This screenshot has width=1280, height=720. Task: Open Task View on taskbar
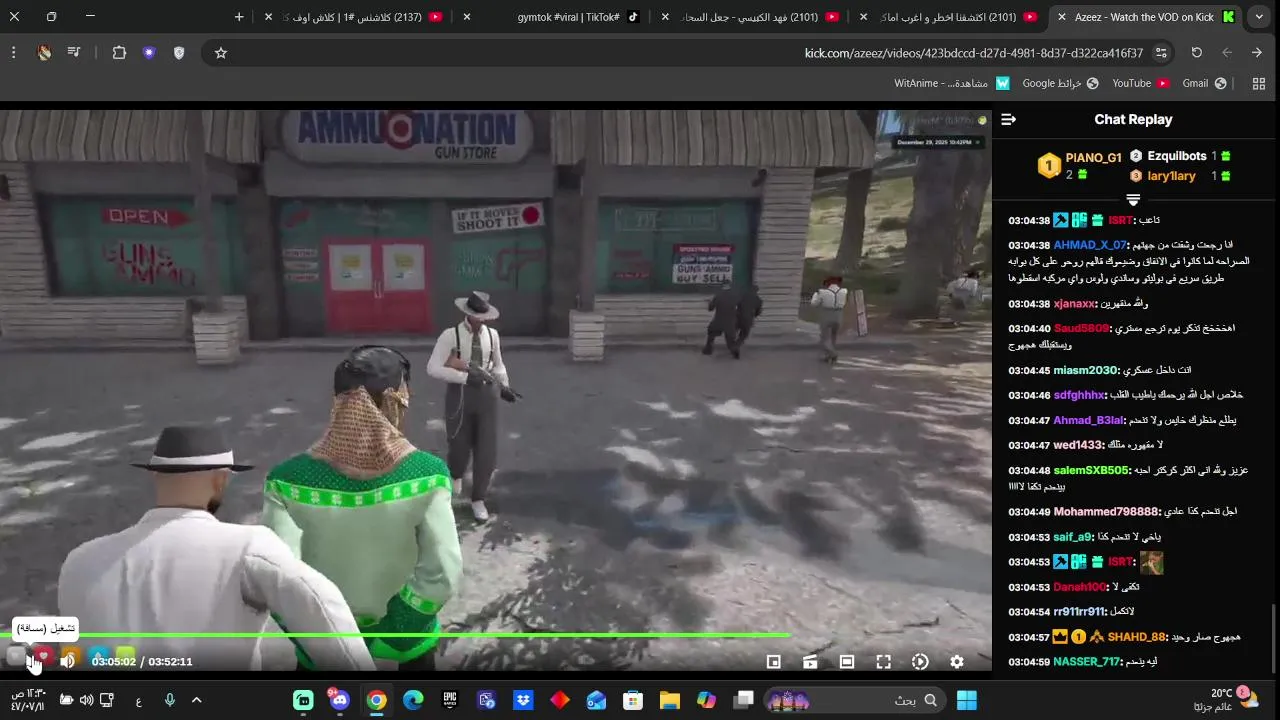743,700
